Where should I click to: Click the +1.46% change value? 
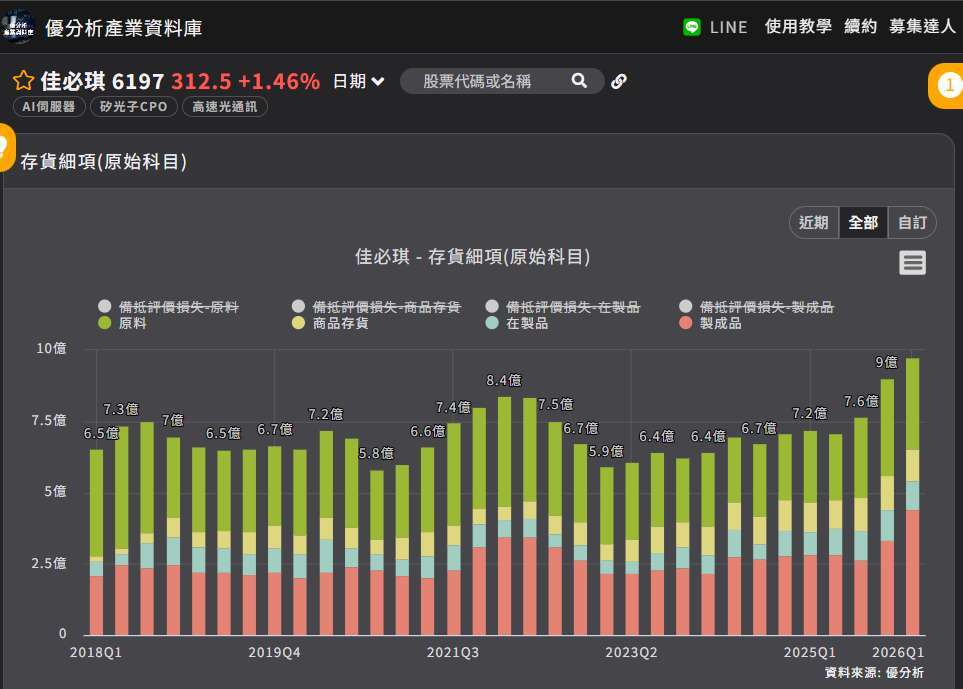279,81
